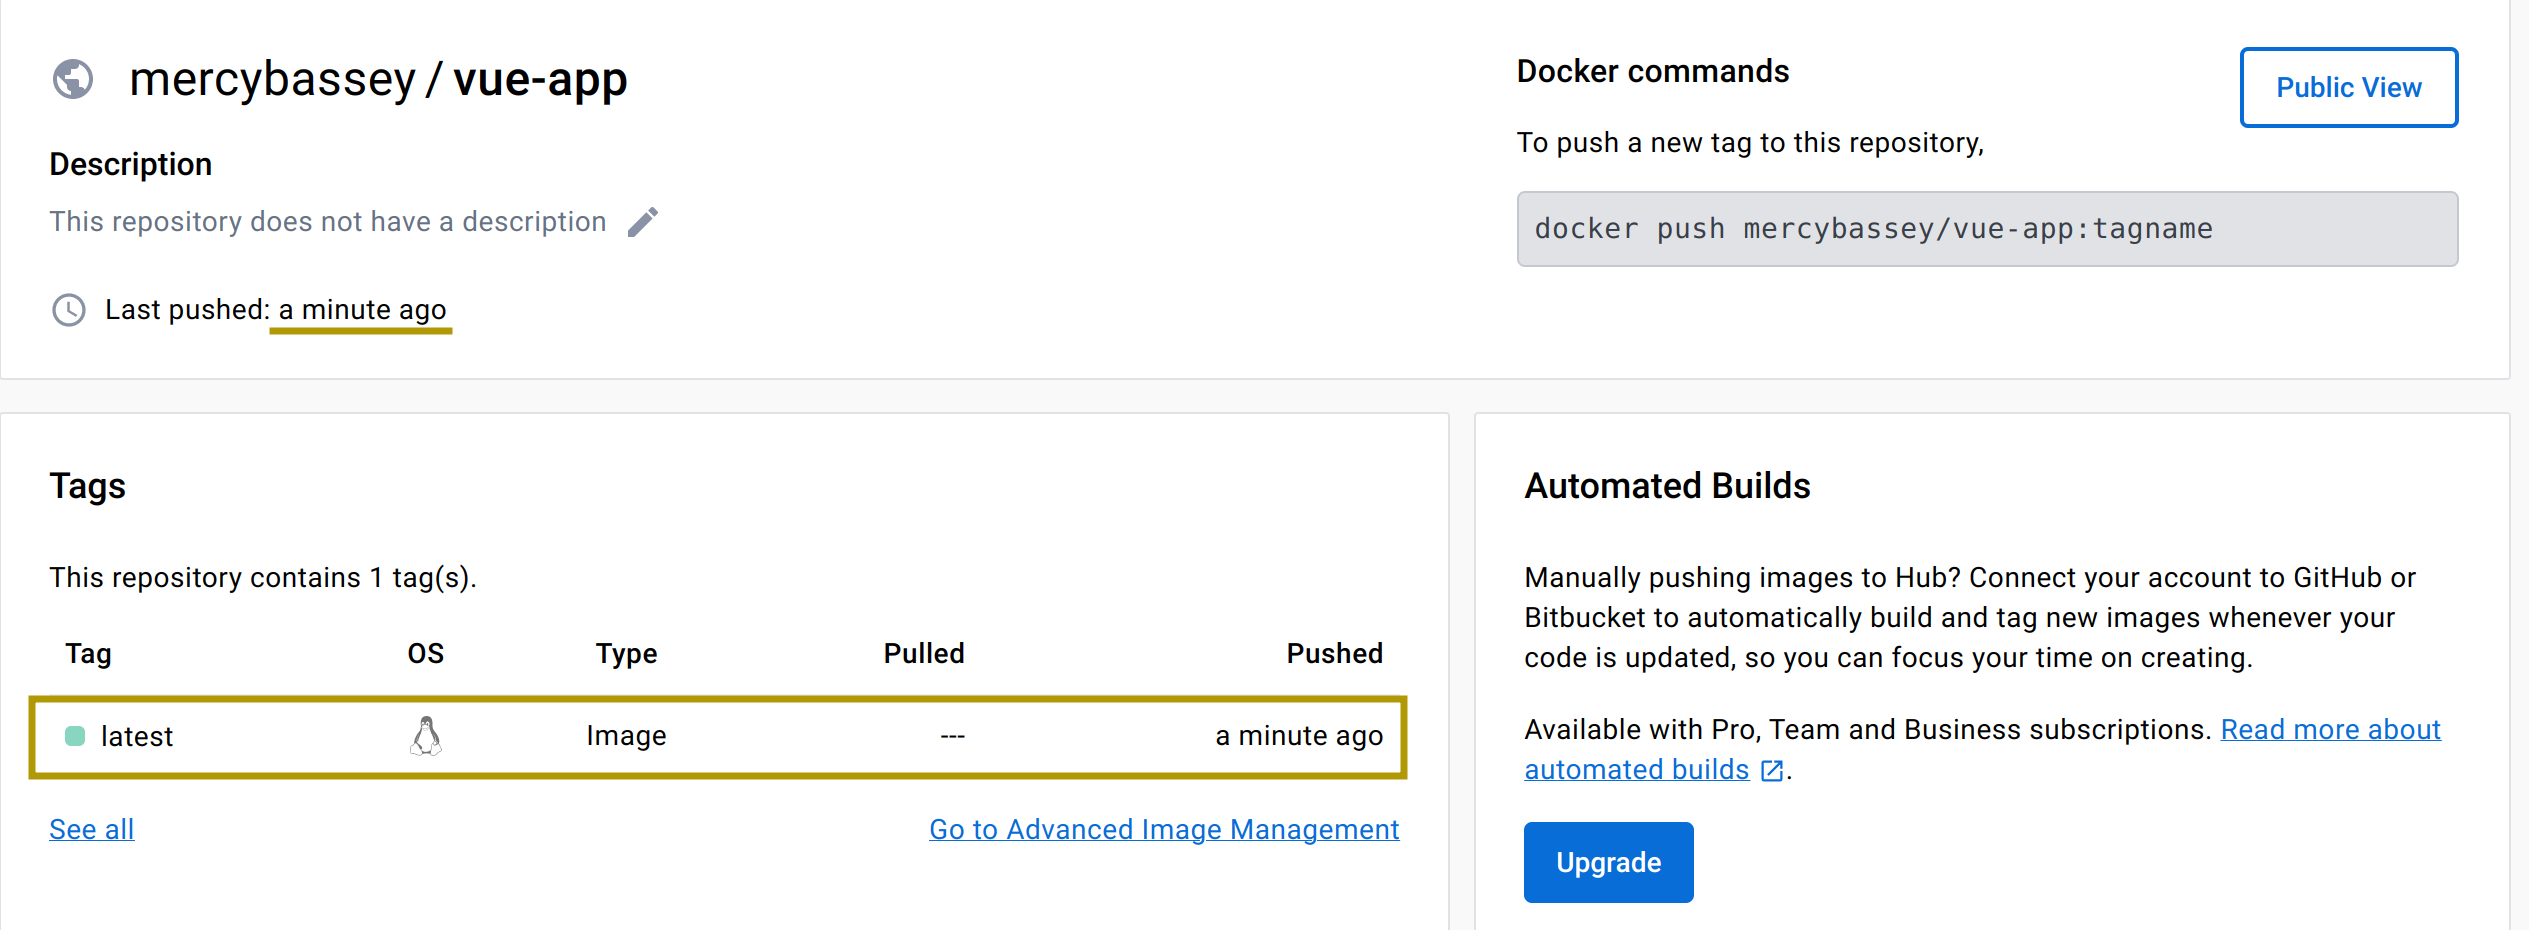The image size is (2529, 930).
Task: Click the Pulled column header
Action: pyautogui.click(x=924, y=654)
